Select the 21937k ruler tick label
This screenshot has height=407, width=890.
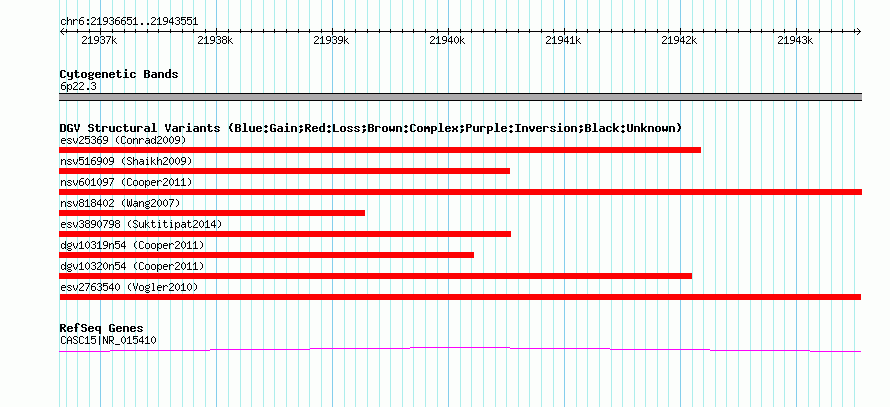pos(99,40)
